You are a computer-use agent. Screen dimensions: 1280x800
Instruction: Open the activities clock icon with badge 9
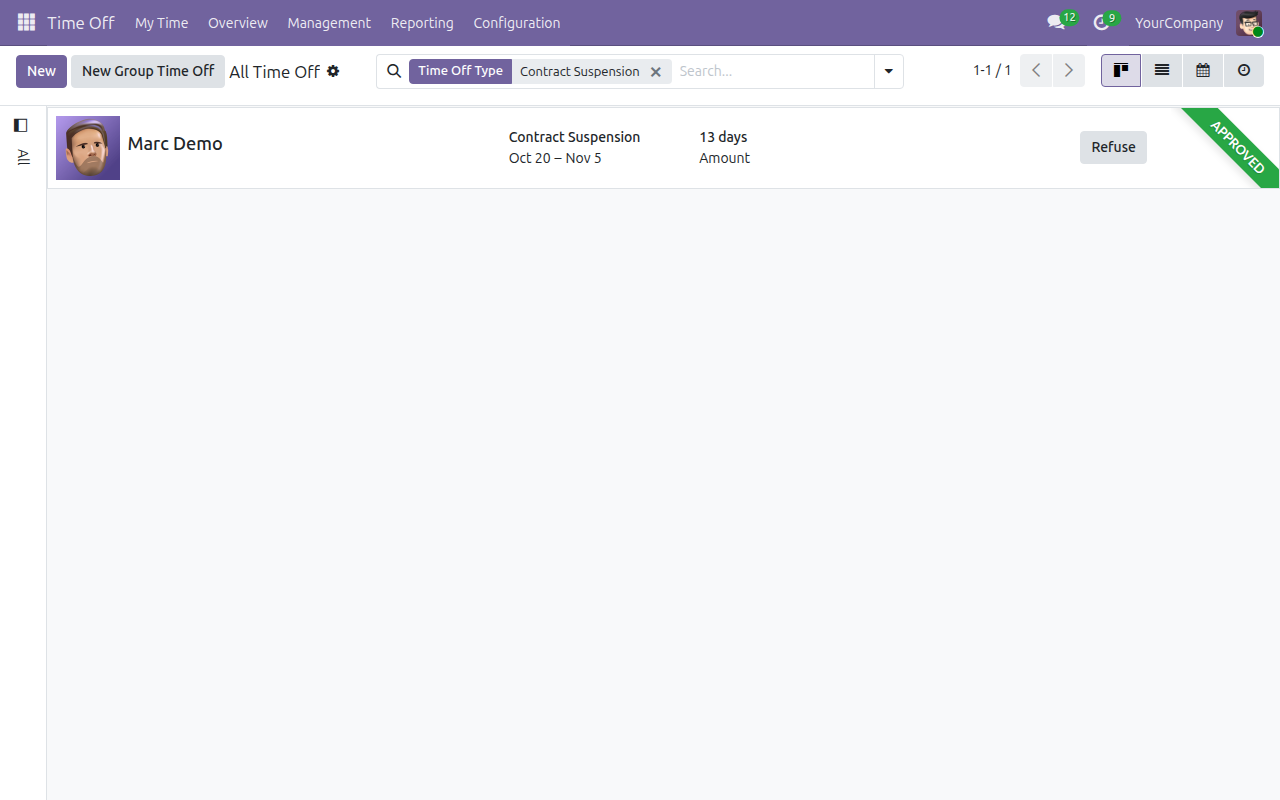point(1104,22)
